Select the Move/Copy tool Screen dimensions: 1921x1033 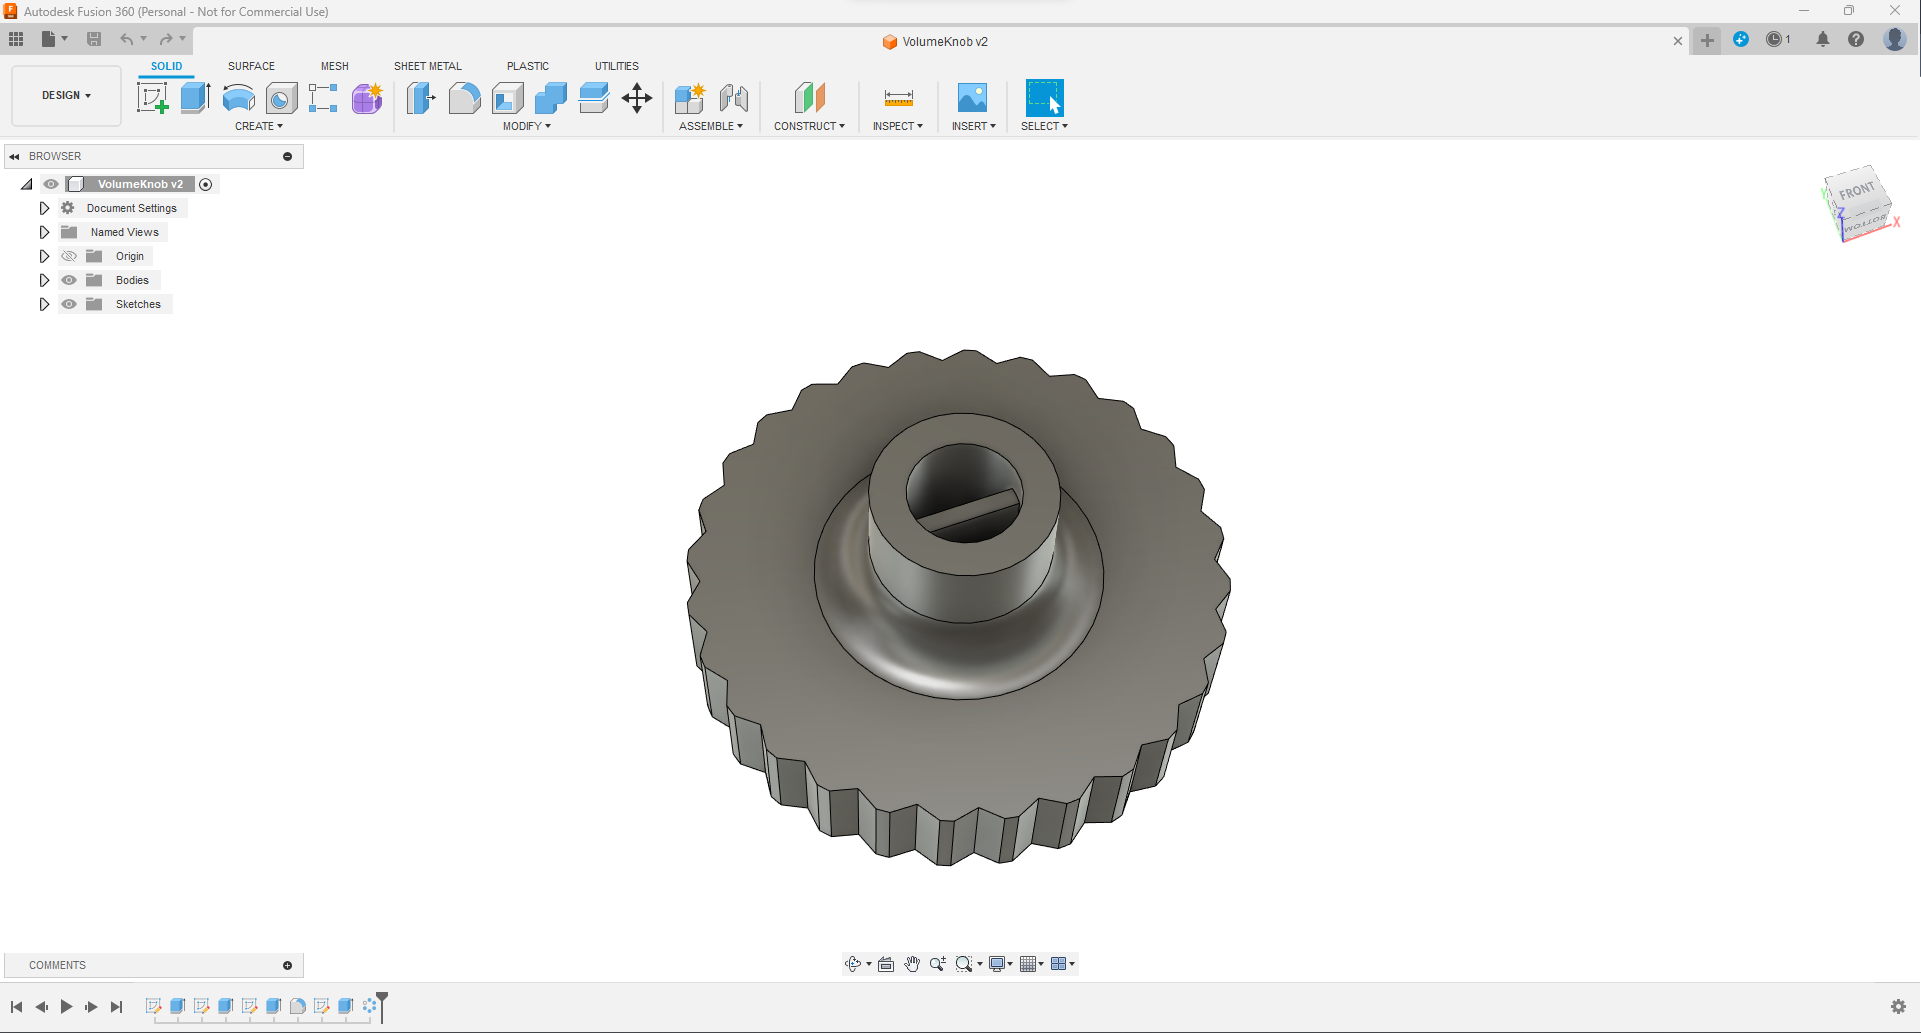(x=637, y=98)
